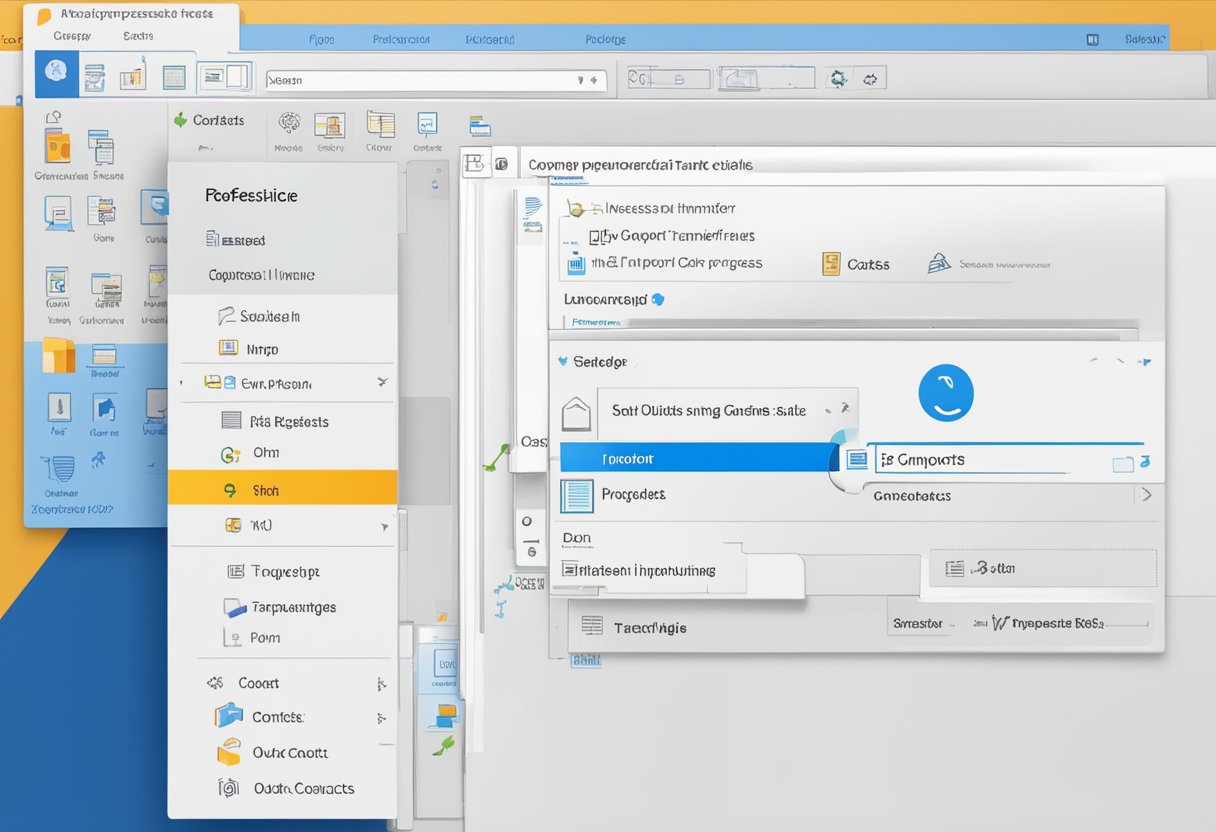Expand the chevron at the right of the sidebar row
Screen dimensions: 1216x832
pos(382,382)
